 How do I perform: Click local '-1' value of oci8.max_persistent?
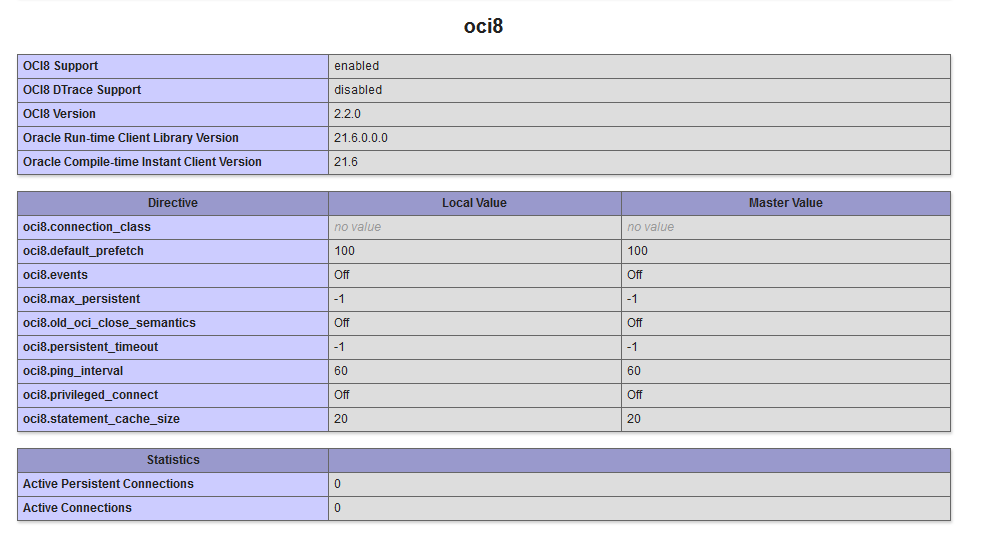point(340,299)
